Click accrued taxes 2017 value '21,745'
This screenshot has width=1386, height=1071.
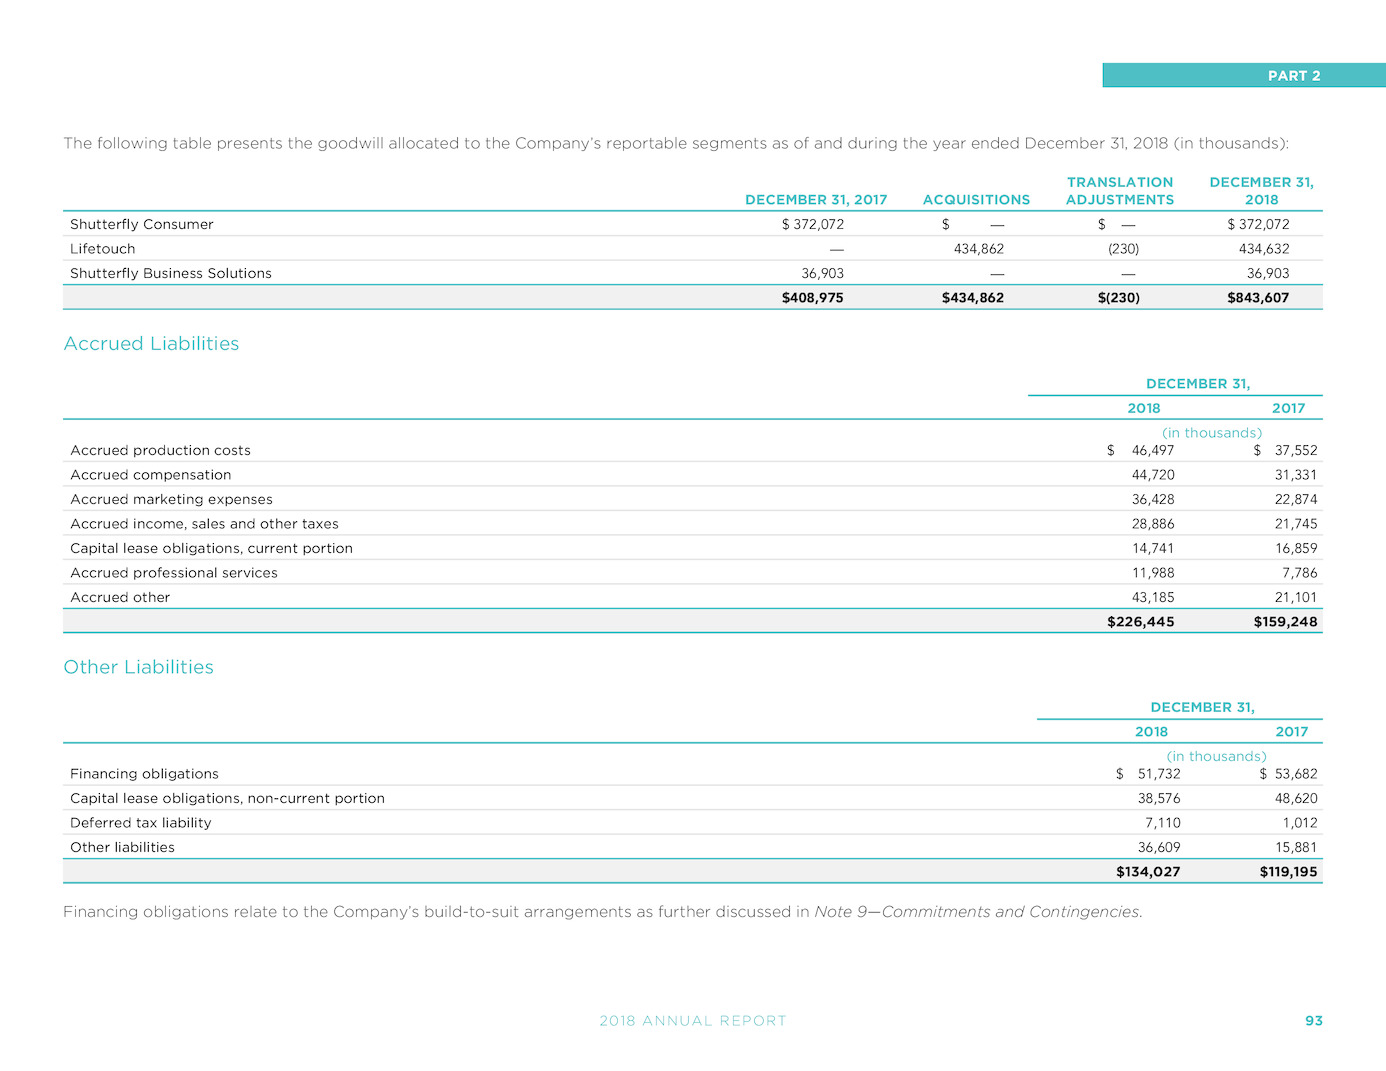pos(1296,524)
